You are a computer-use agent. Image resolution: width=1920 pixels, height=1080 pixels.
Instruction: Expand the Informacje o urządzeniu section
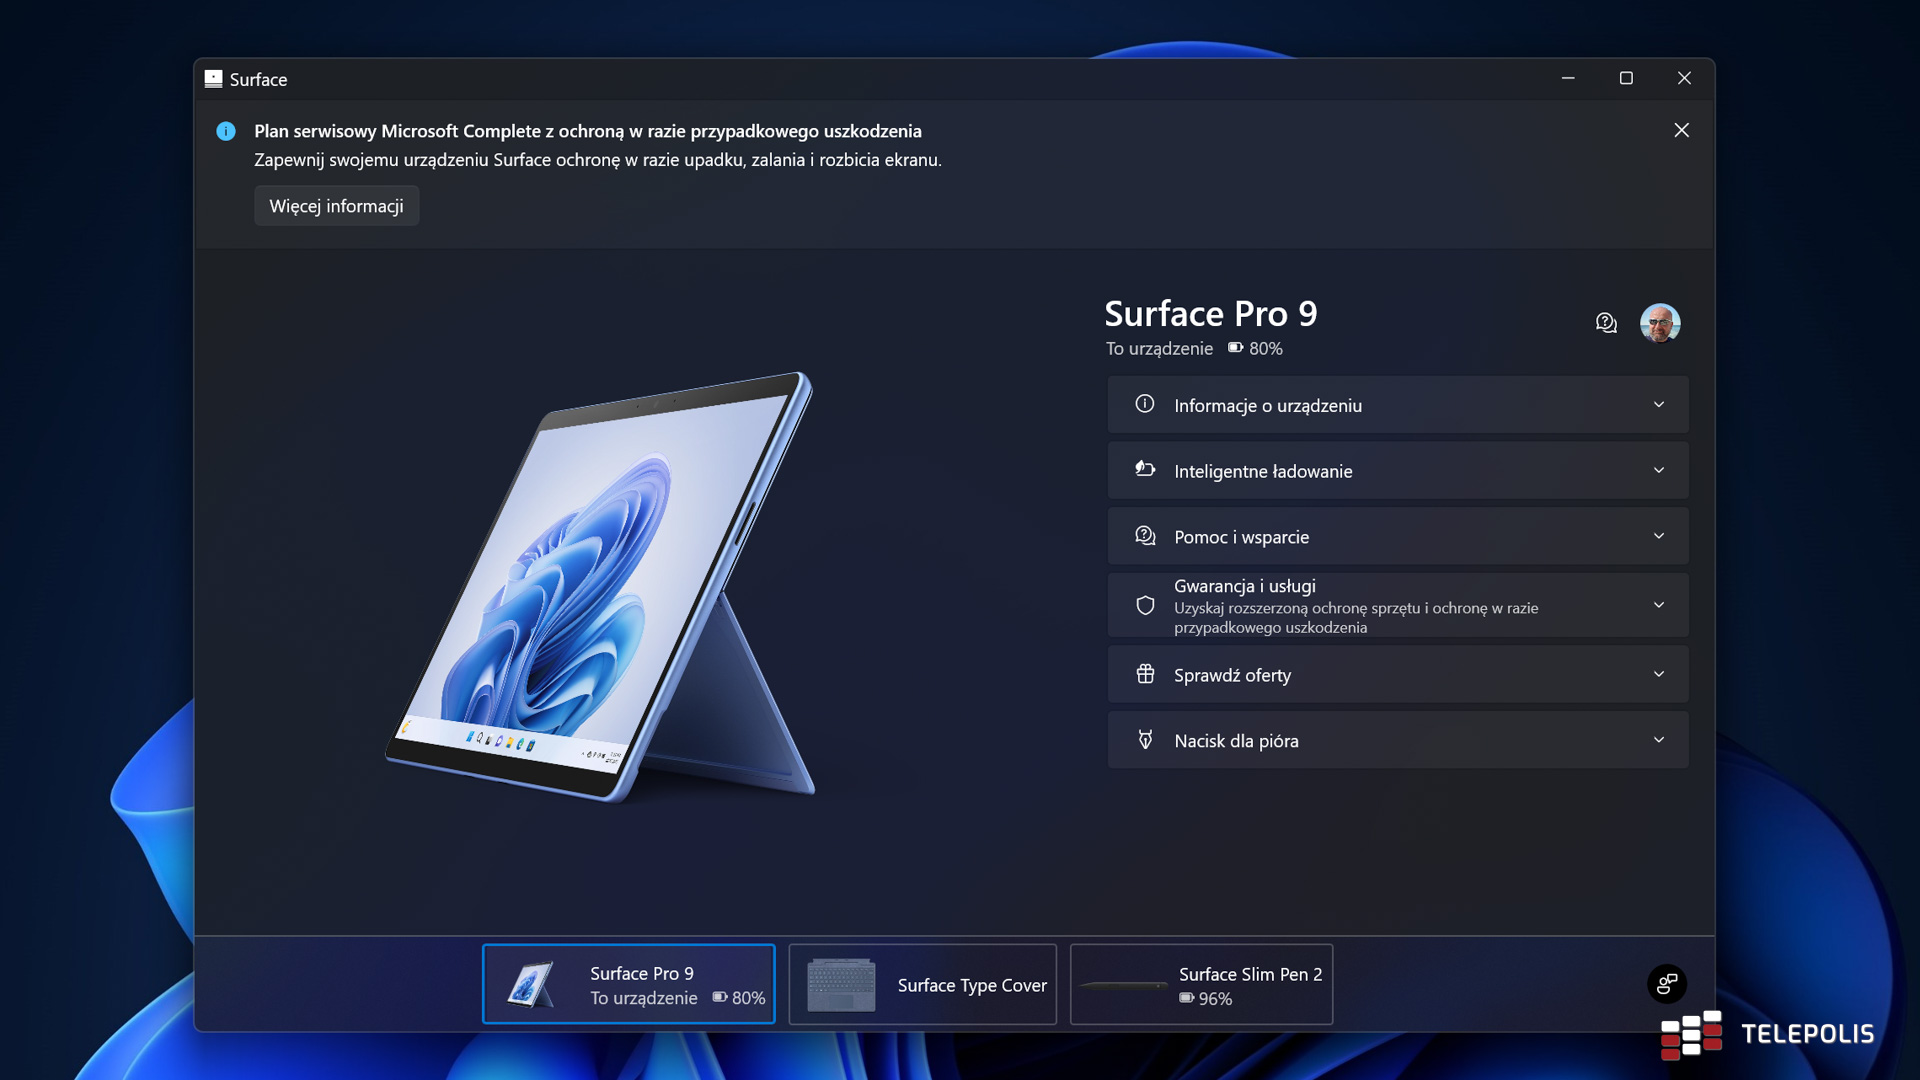click(x=1659, y=404)
